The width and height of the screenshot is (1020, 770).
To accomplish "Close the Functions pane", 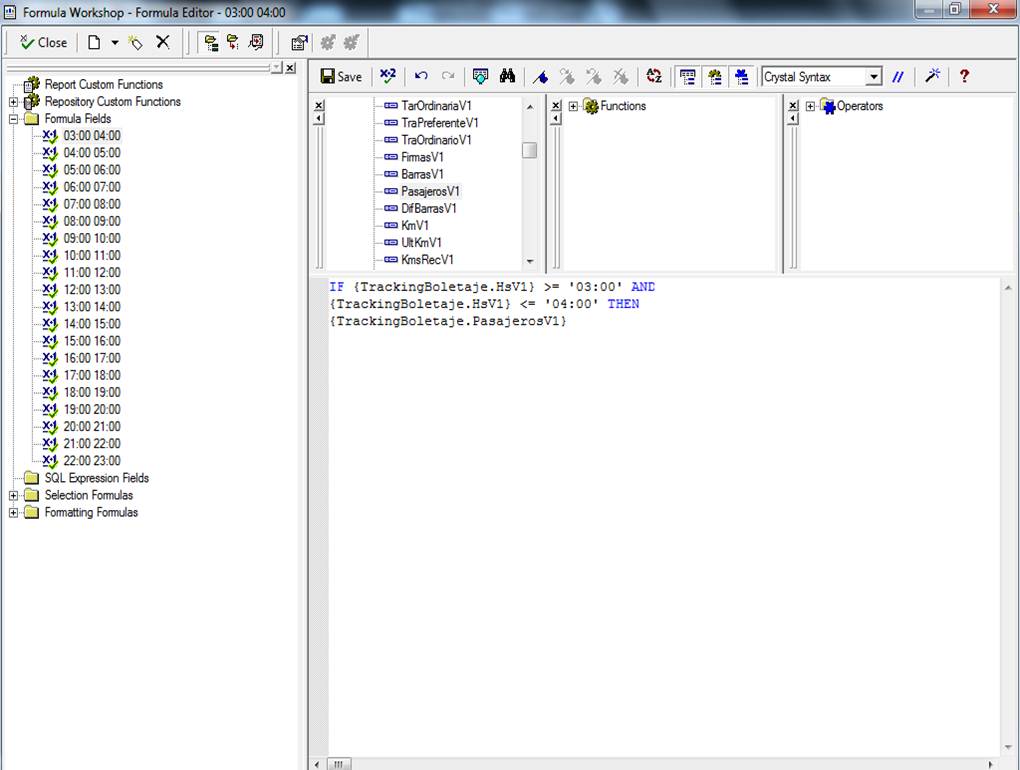I will (x=556, y=105).
